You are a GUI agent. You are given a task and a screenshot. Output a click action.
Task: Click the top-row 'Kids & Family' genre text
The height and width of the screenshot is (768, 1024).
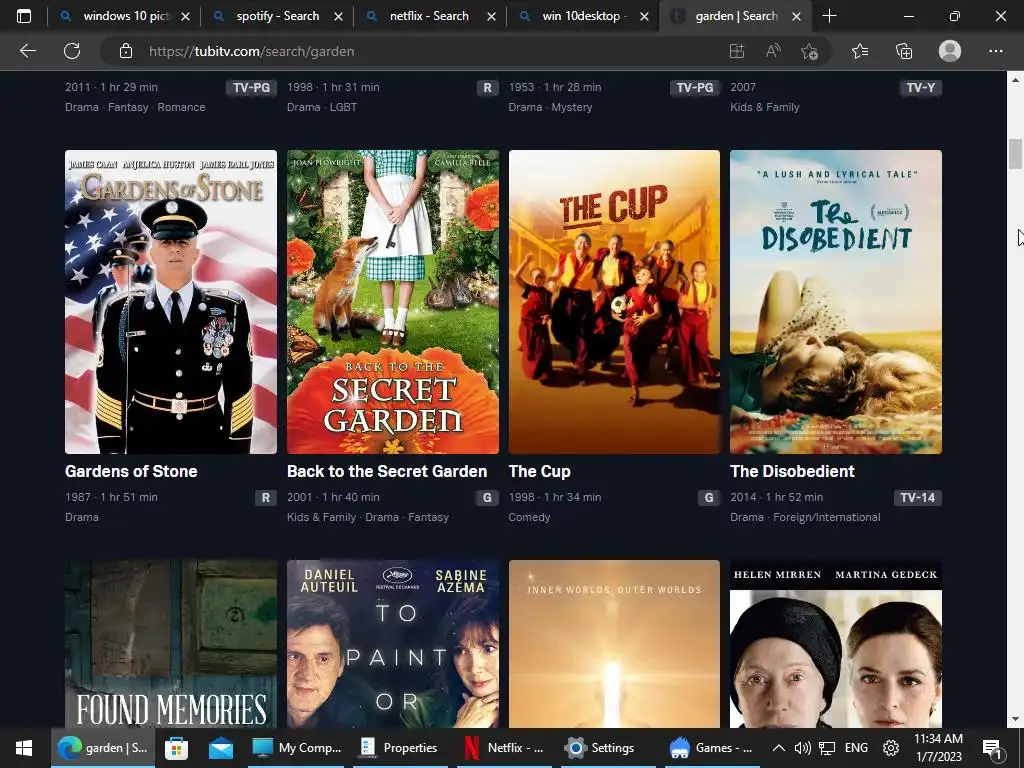pos(765,107)
